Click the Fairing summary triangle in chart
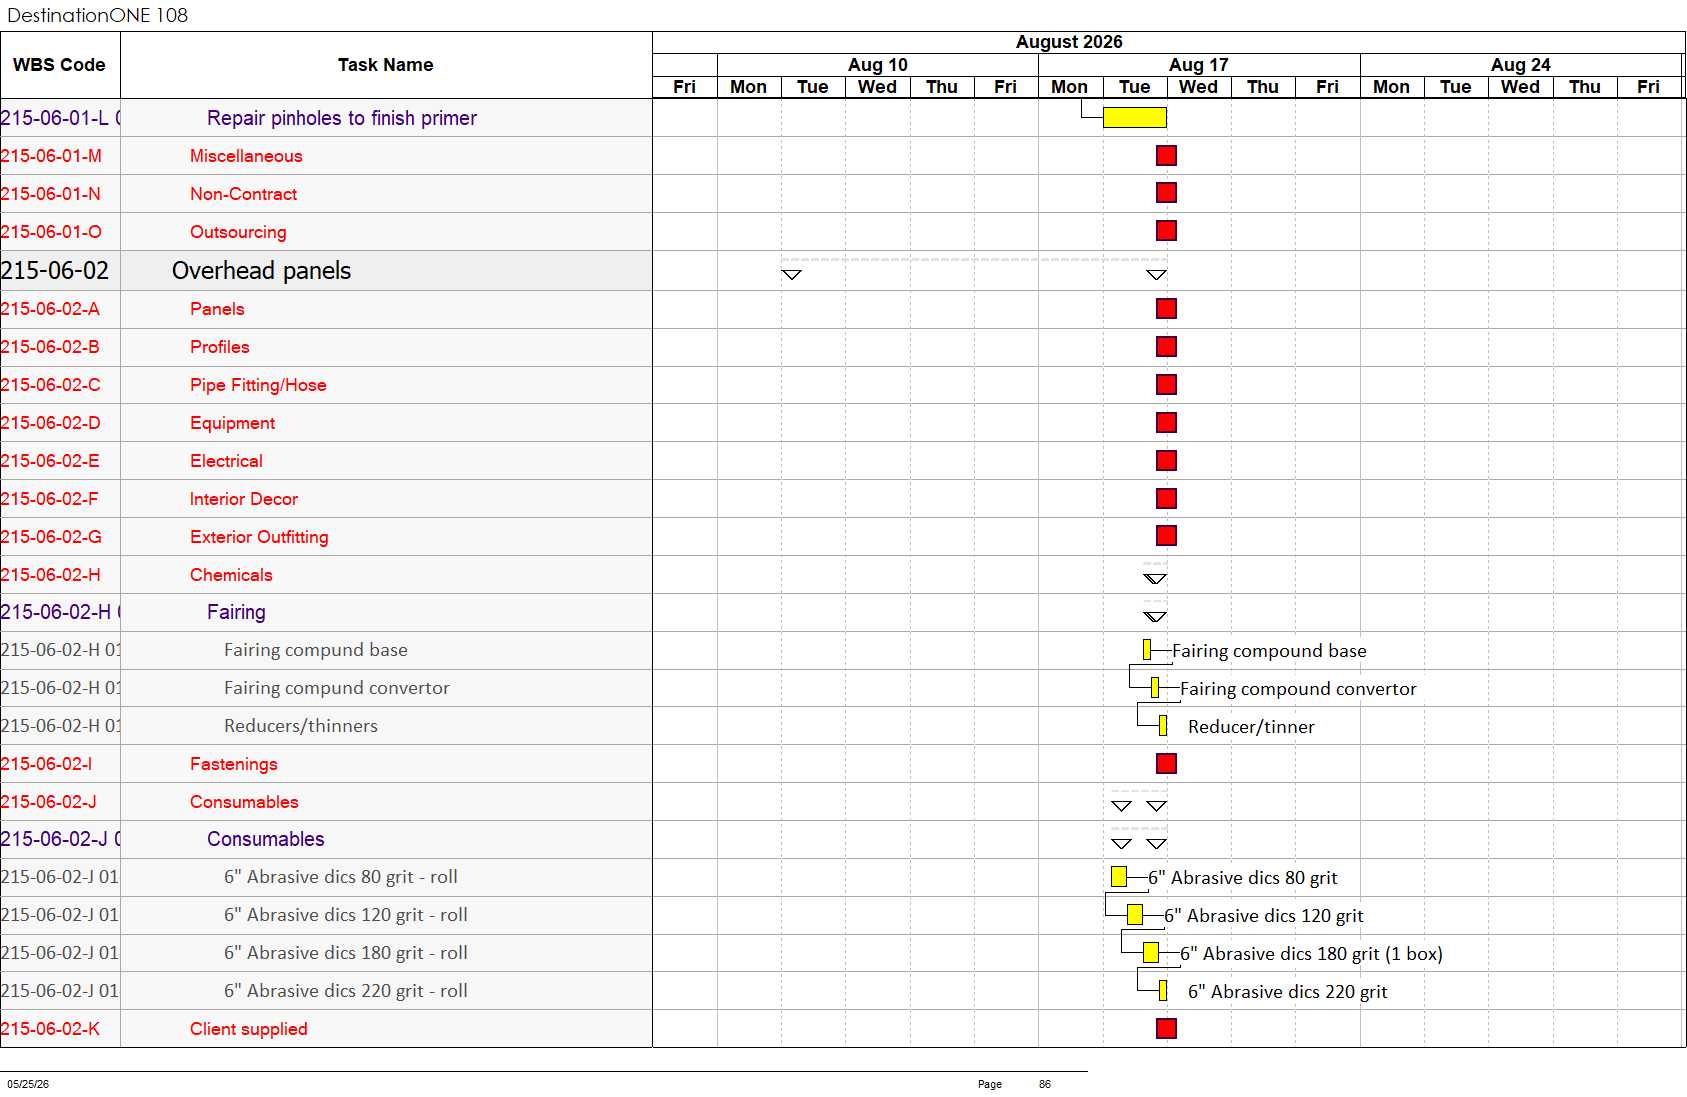 pyautogui.click(x=1155, y=616)
